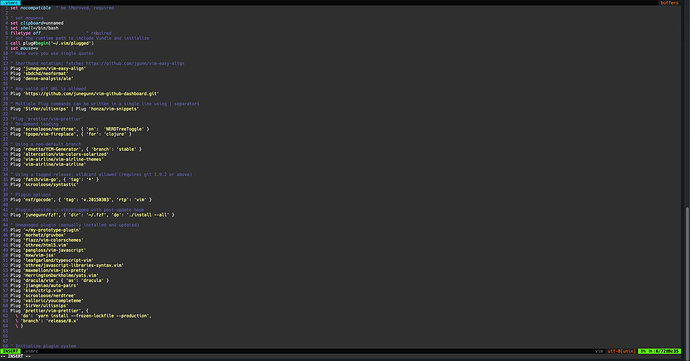Screen dimensions: 690x361
Task: Click the javascript-libraries-syntax.vim plugin line
Action: tap(67, 265)
